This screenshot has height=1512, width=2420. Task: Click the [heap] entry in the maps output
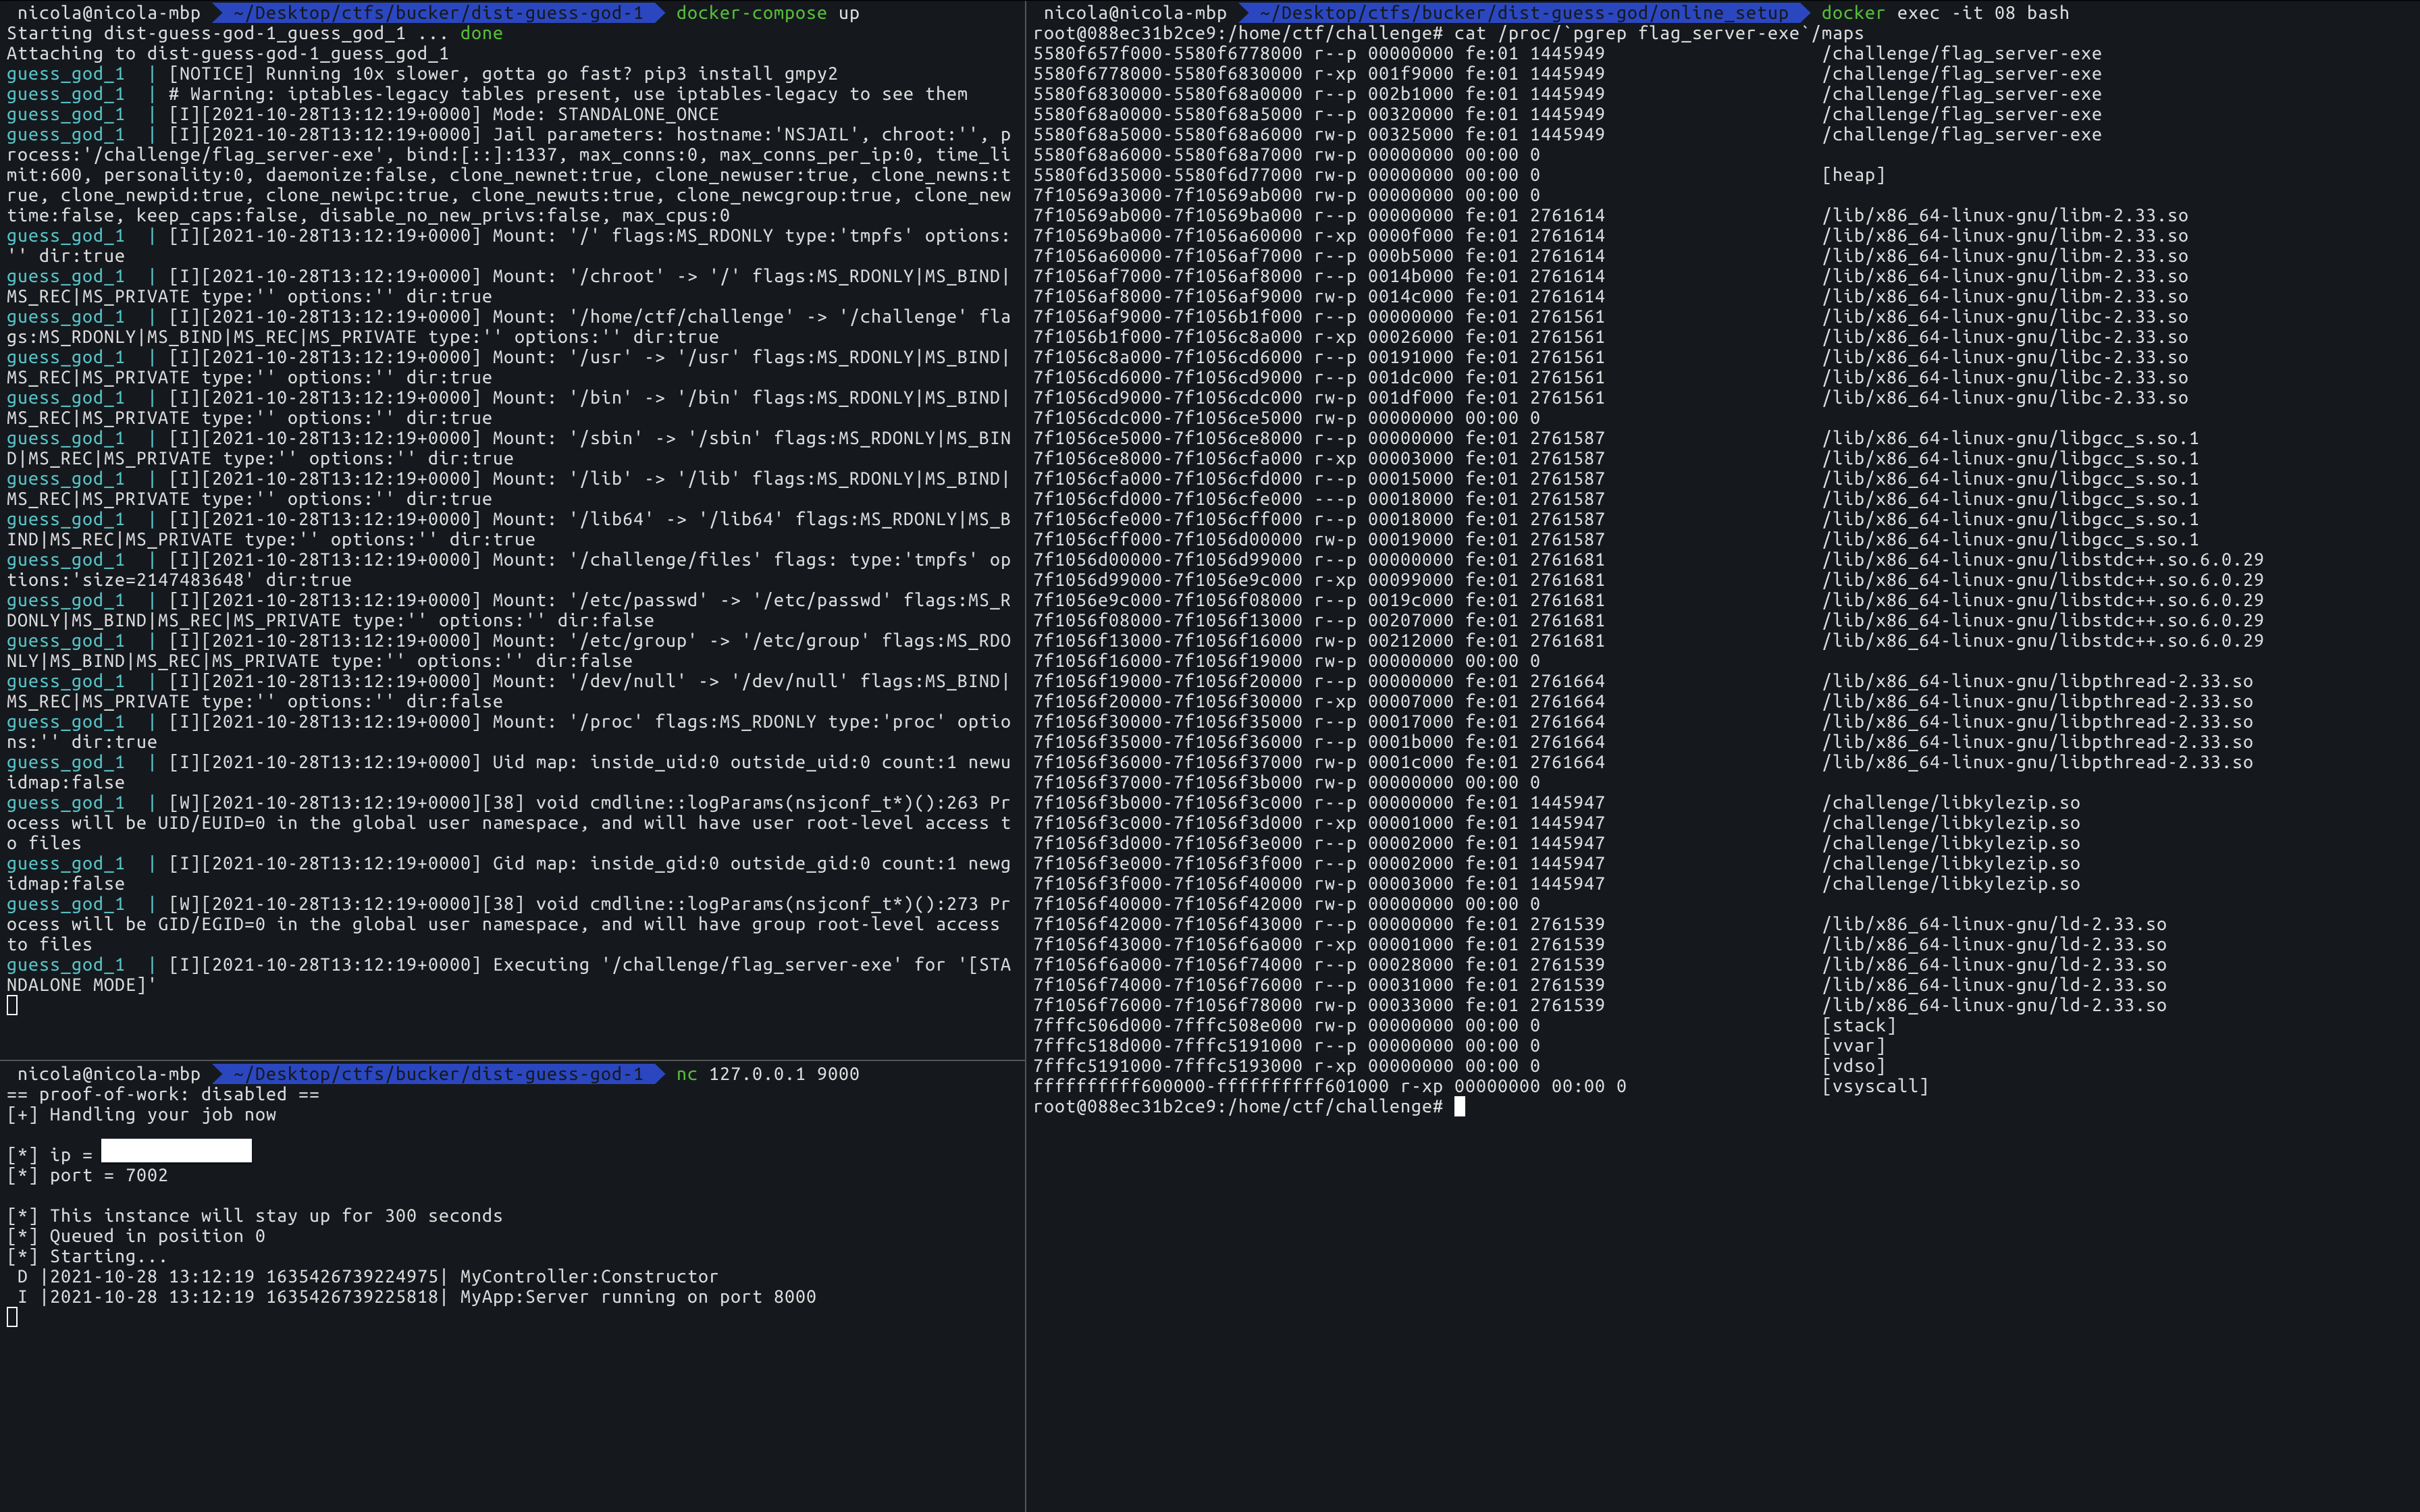[1853, 175]
